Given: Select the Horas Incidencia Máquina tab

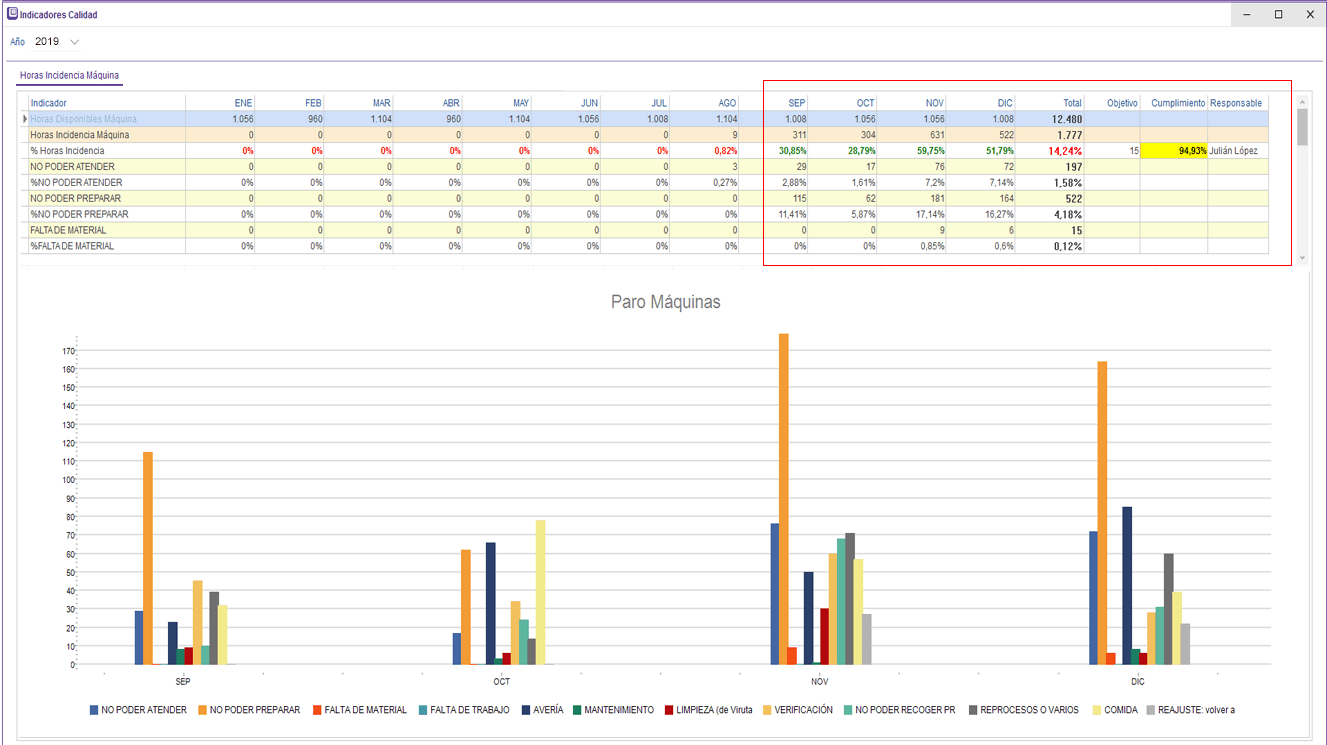Looking at the screenshot, I should click(x=70, y=75).
